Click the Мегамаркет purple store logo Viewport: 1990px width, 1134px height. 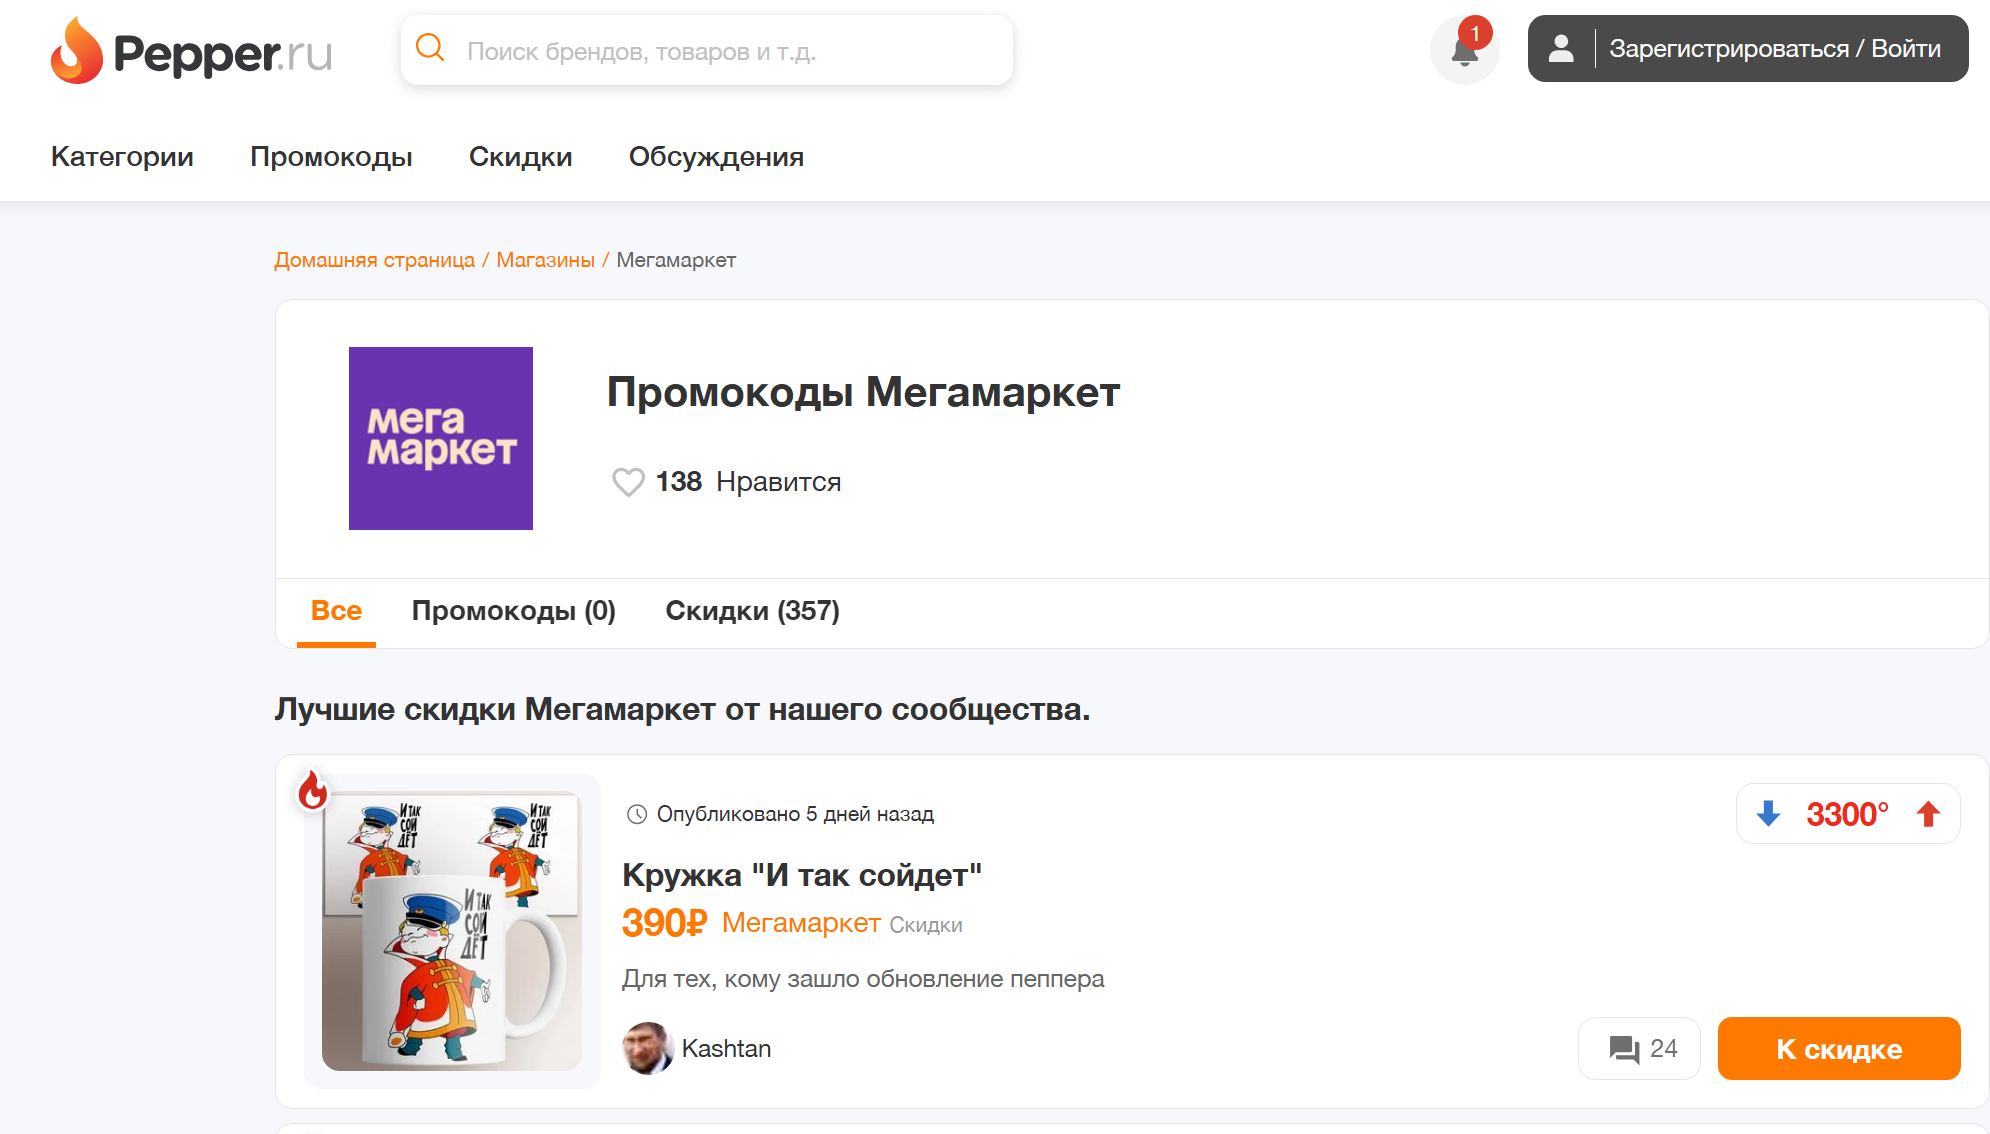[441, 438]
